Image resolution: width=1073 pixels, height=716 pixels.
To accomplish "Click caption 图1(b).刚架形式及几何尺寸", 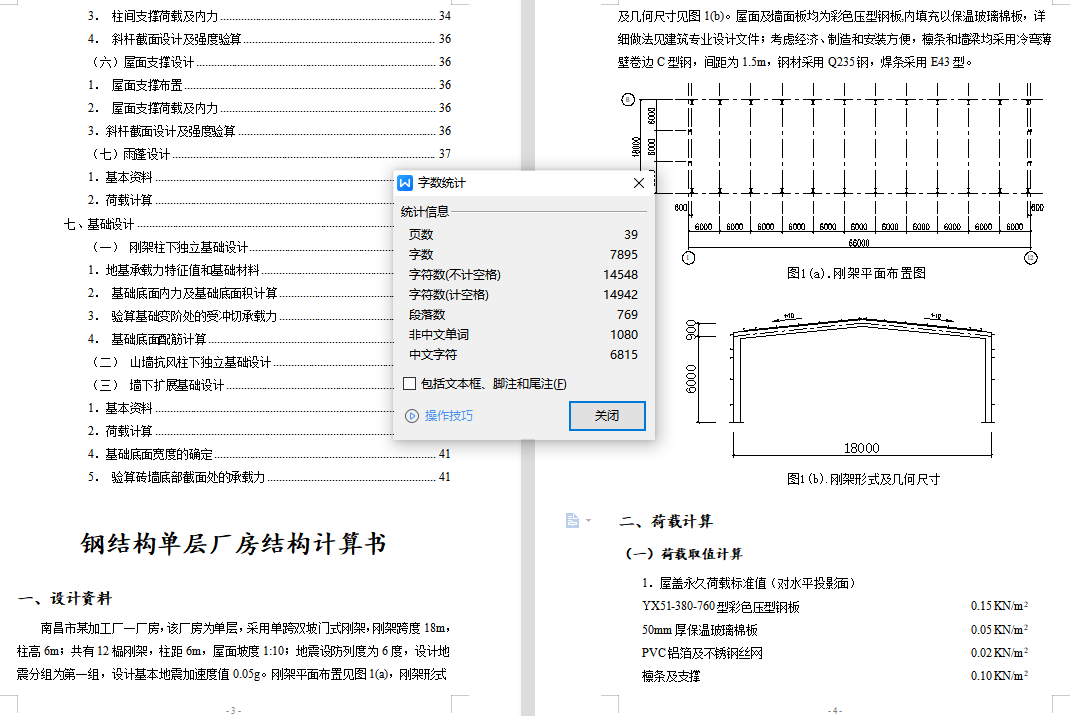I will coord(862,479).
